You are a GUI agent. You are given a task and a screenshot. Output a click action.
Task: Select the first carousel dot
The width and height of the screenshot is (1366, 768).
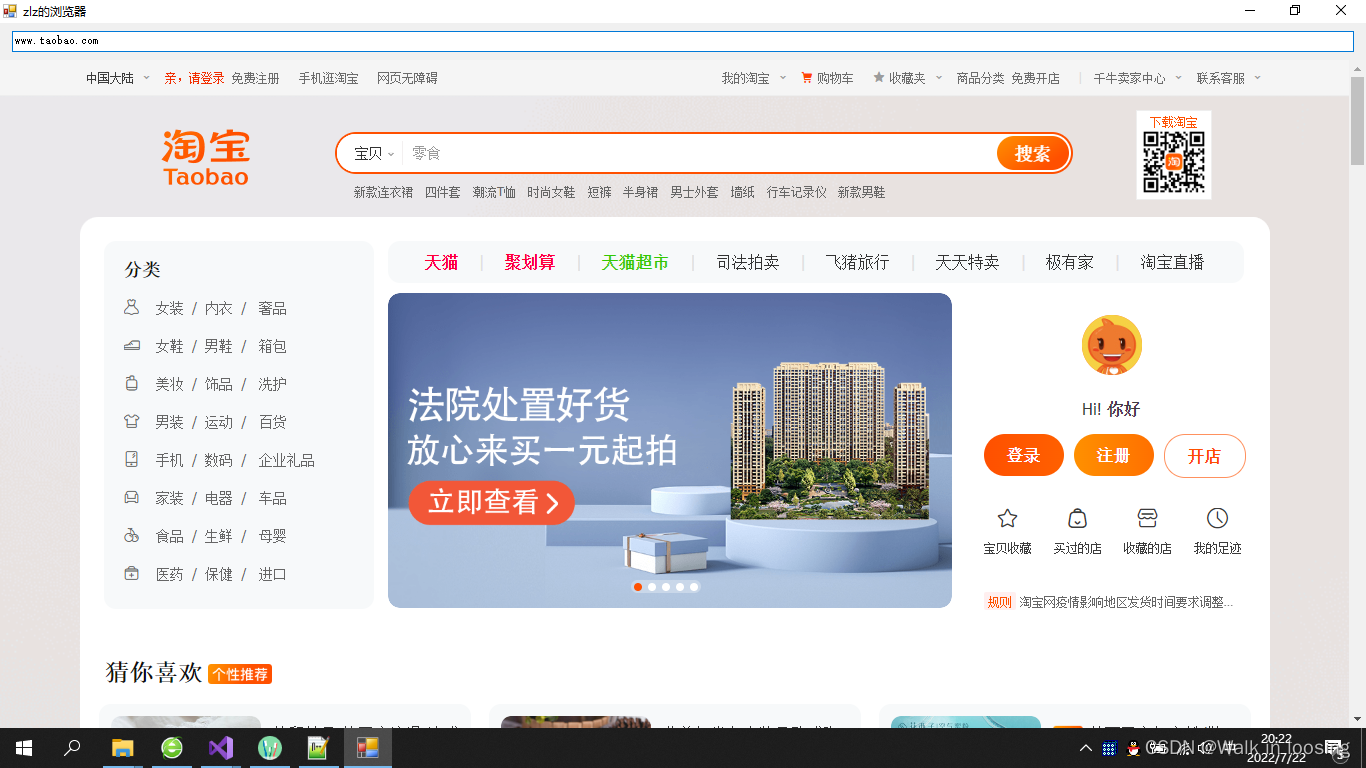click(x=638, y=587)
